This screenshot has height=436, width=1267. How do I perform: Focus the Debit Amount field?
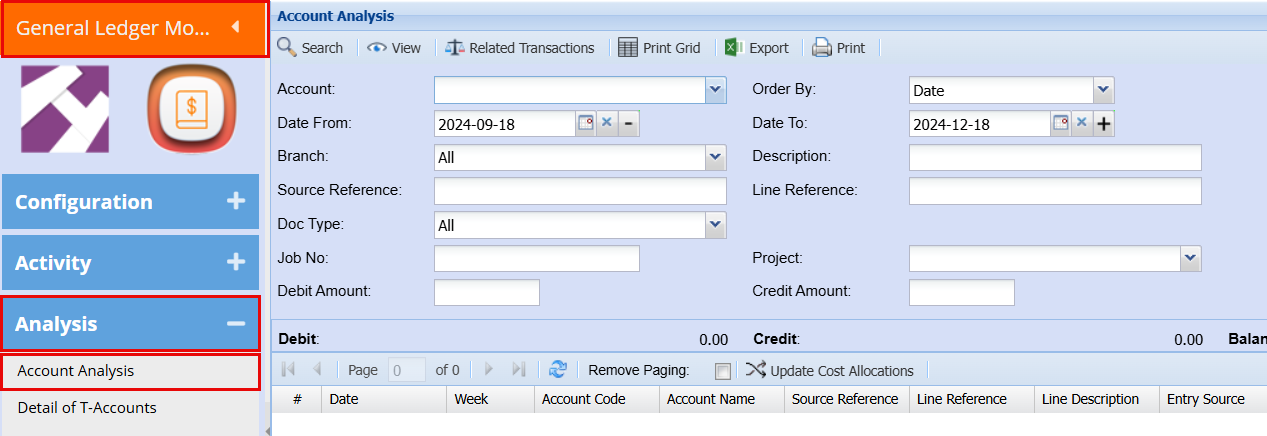487,292
